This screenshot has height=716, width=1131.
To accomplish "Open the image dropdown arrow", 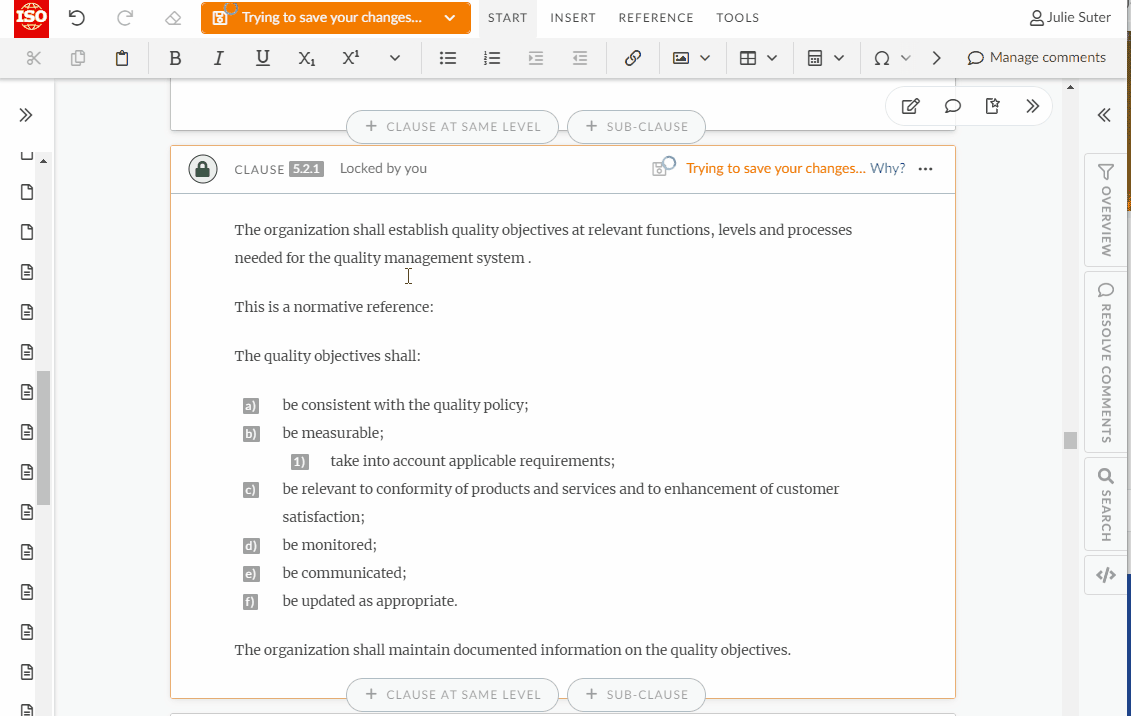I will point(705,58).
